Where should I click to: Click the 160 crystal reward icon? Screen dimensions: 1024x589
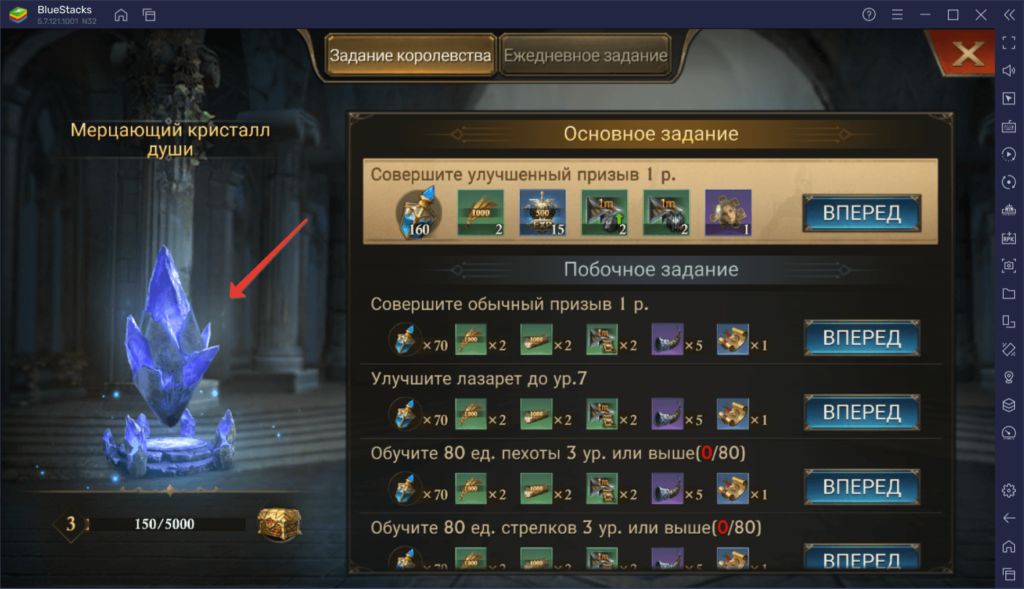[419, 213]
